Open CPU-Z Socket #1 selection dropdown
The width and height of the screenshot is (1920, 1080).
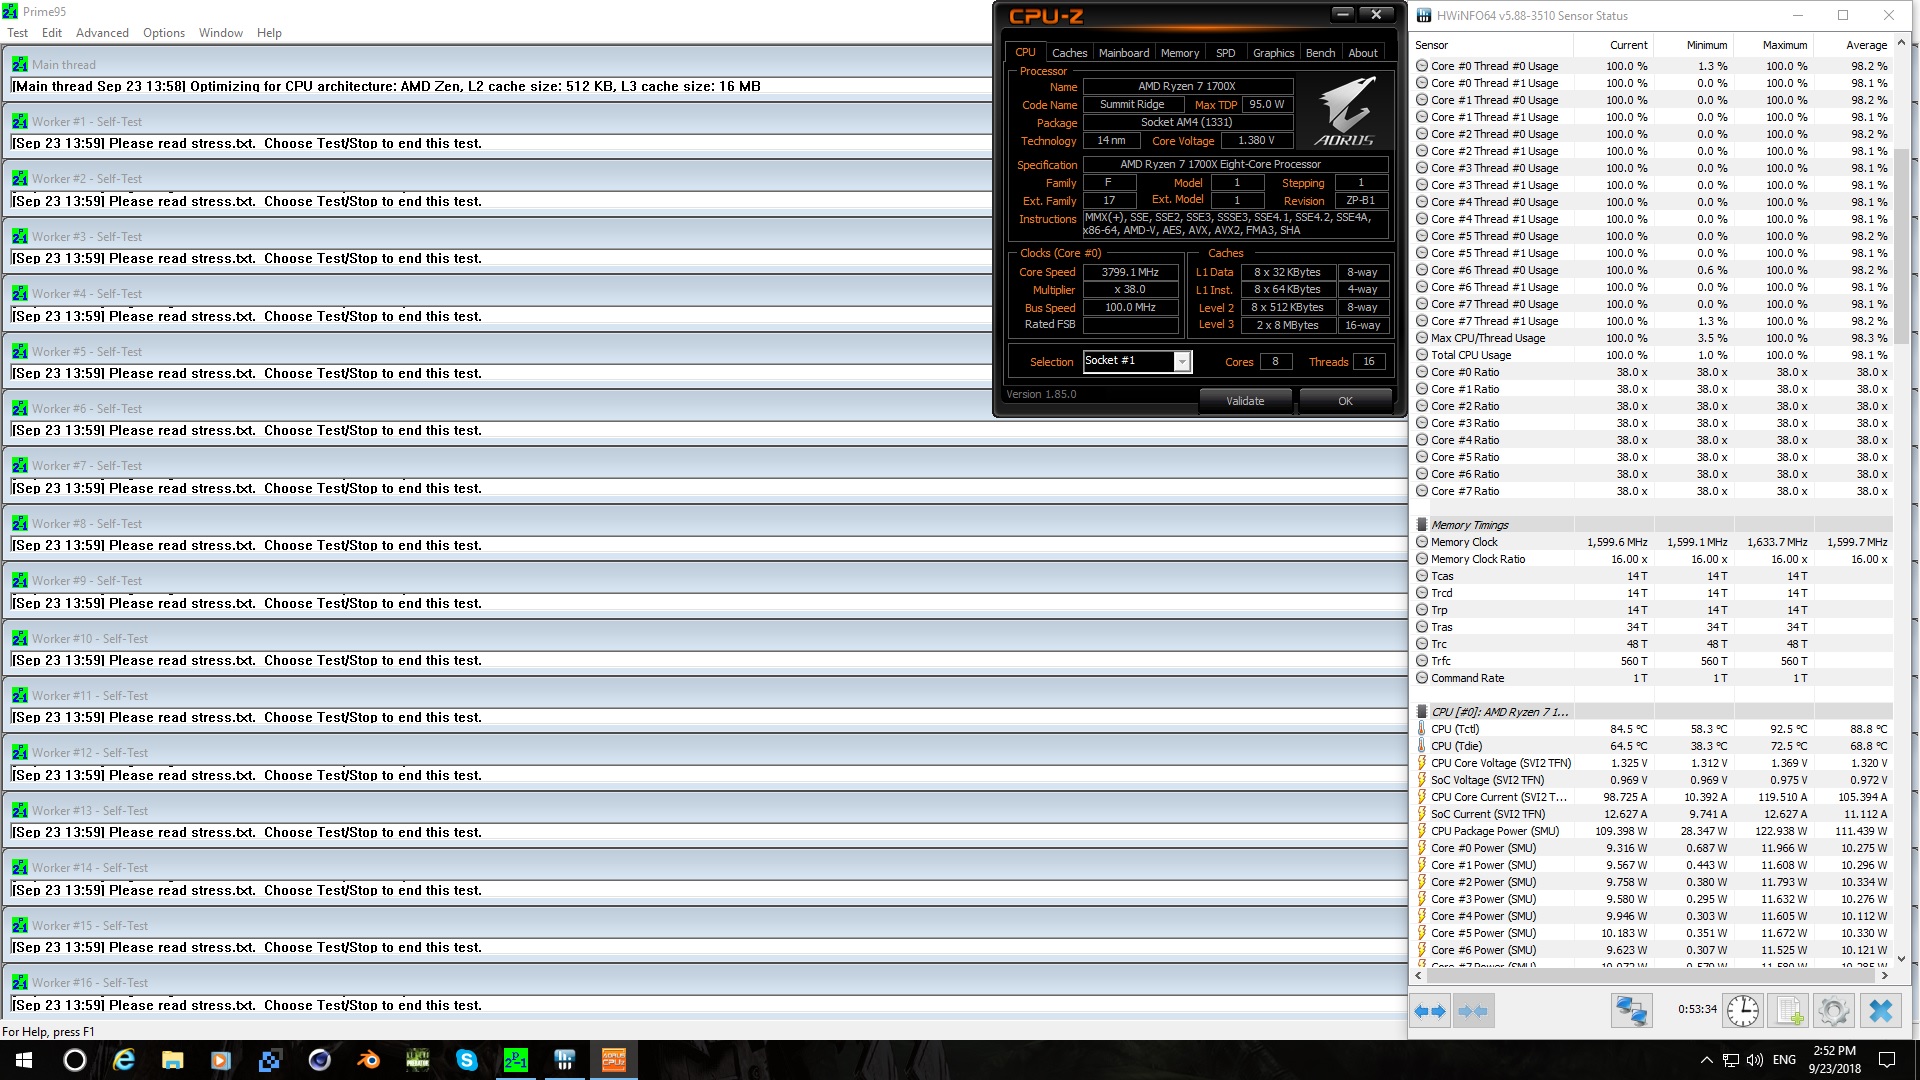pyautogui.click(x=1182, y=361)
